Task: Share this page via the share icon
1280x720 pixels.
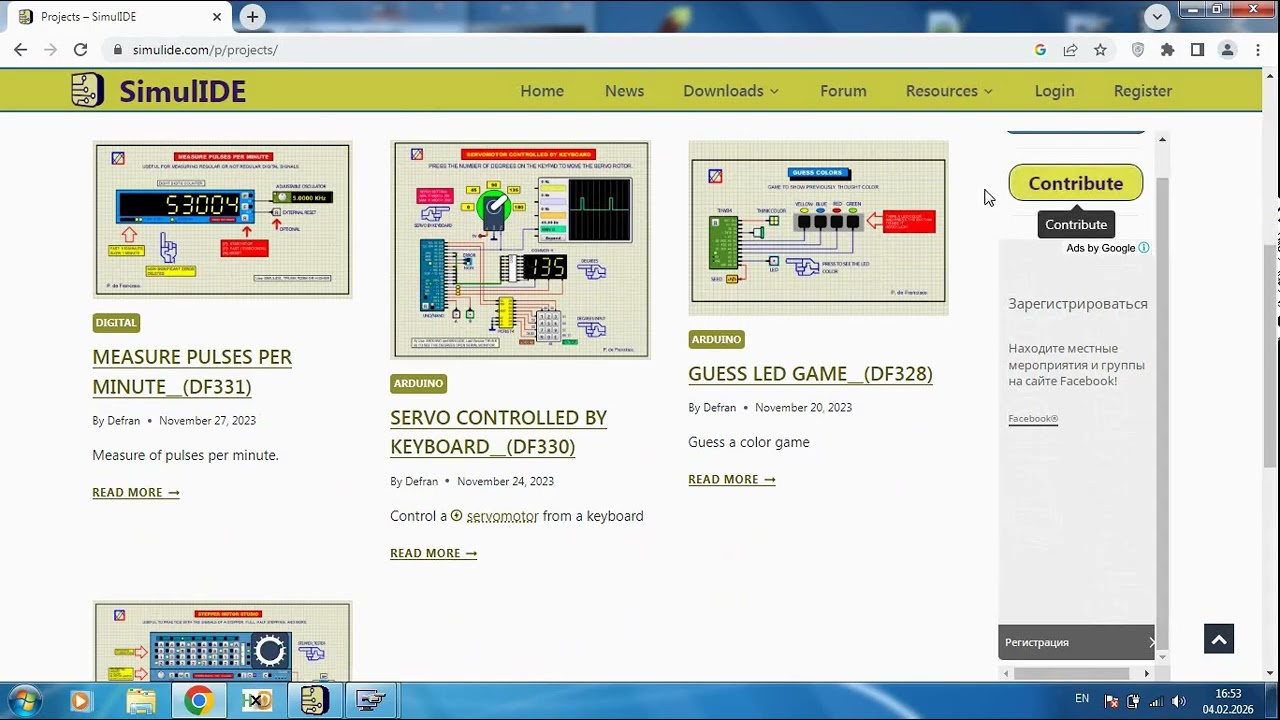Action: coord(1070,49)
